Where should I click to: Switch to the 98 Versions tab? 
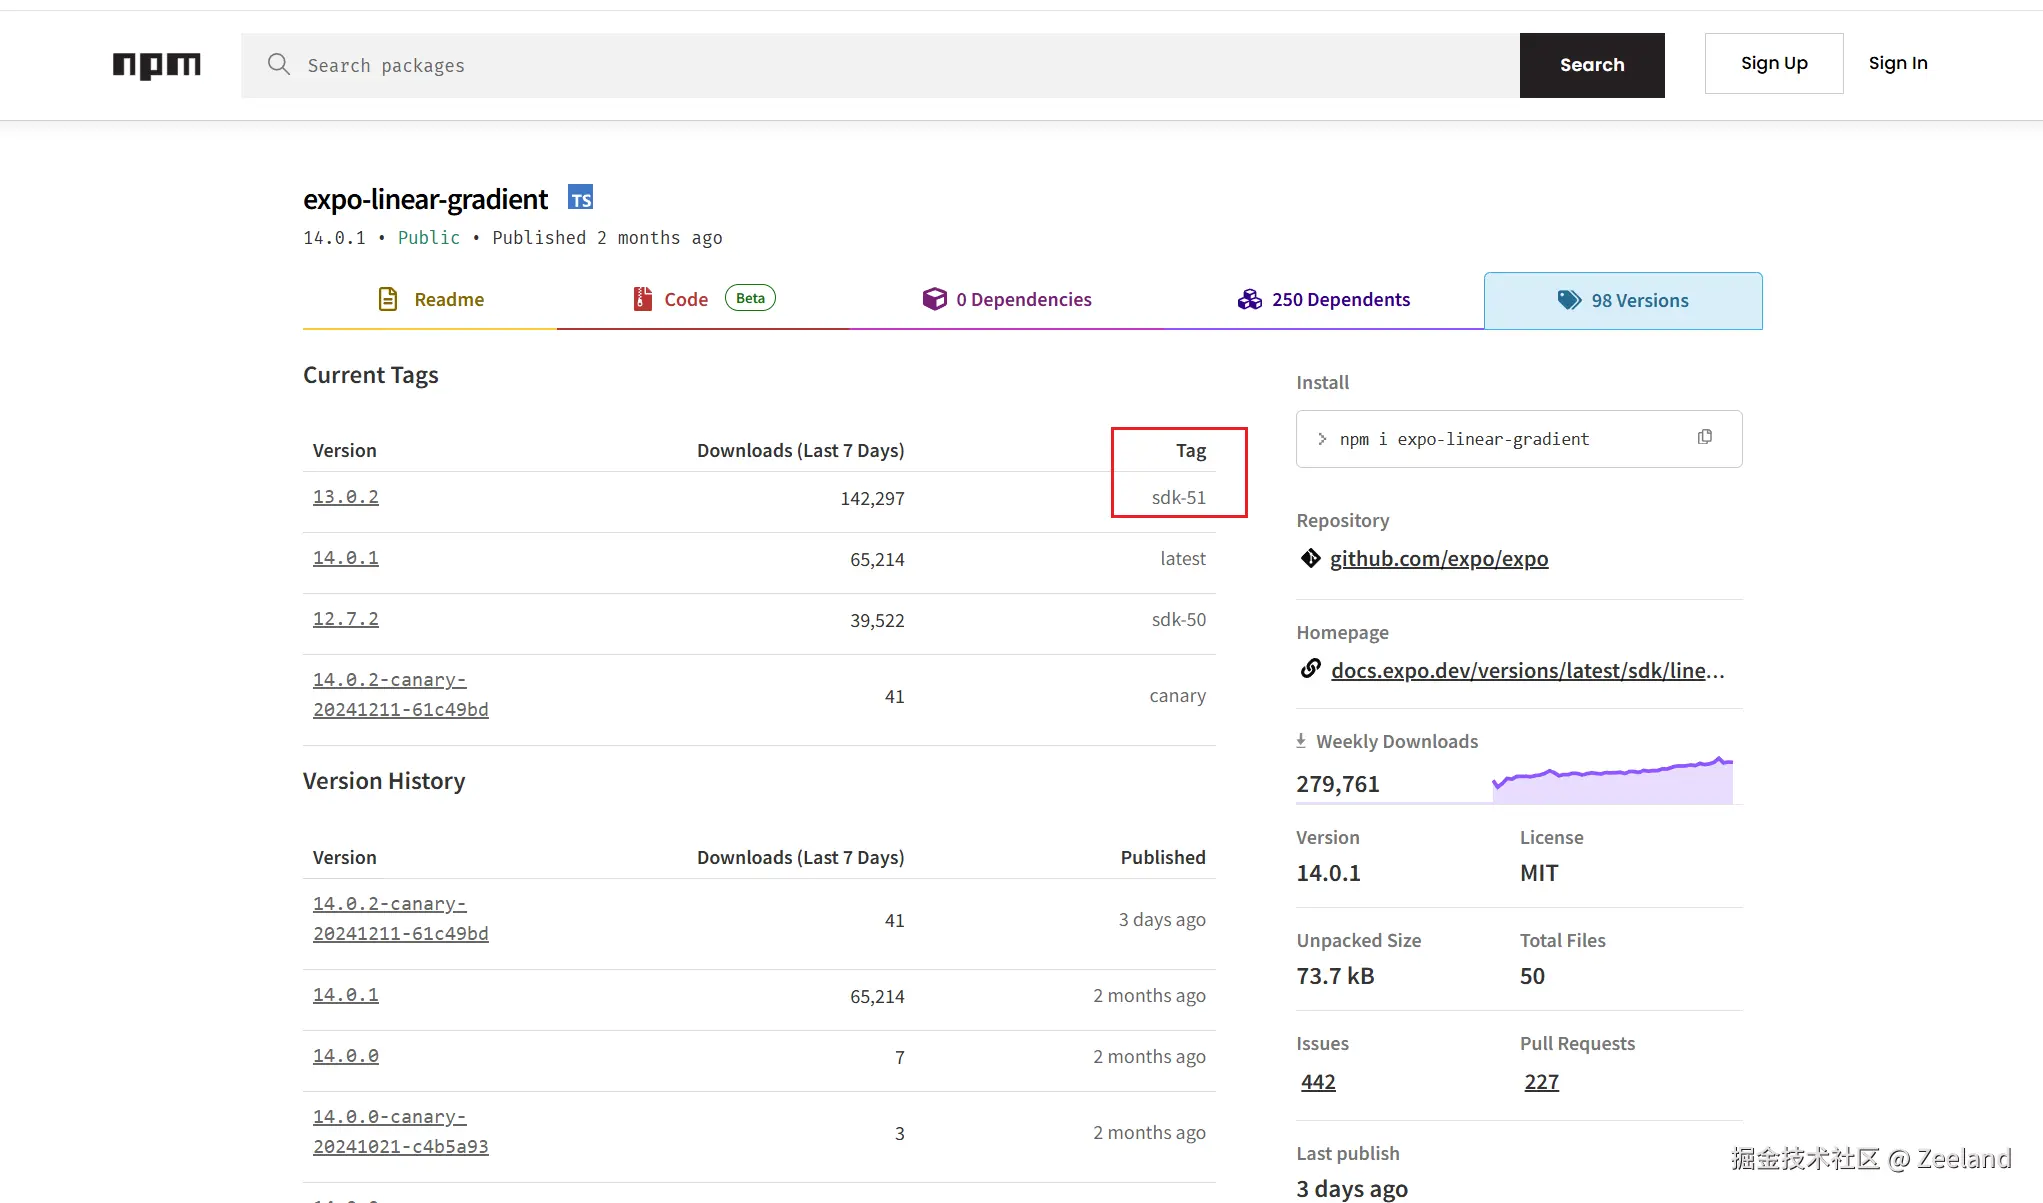[1623, 301]
